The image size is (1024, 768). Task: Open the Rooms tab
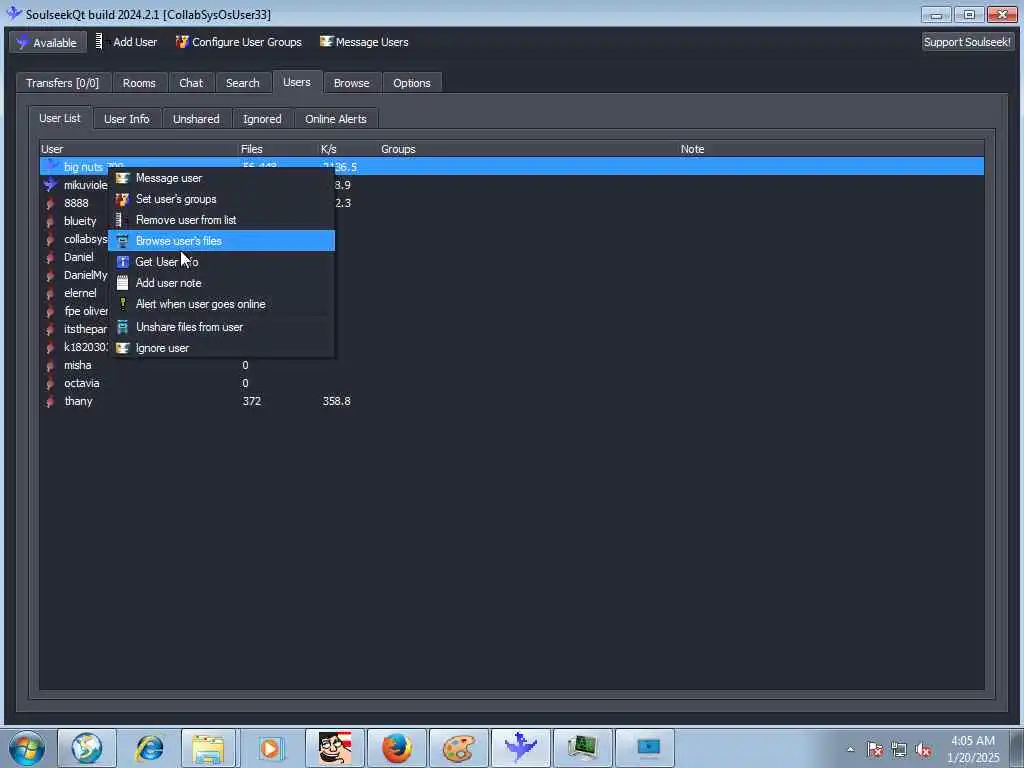139,83
